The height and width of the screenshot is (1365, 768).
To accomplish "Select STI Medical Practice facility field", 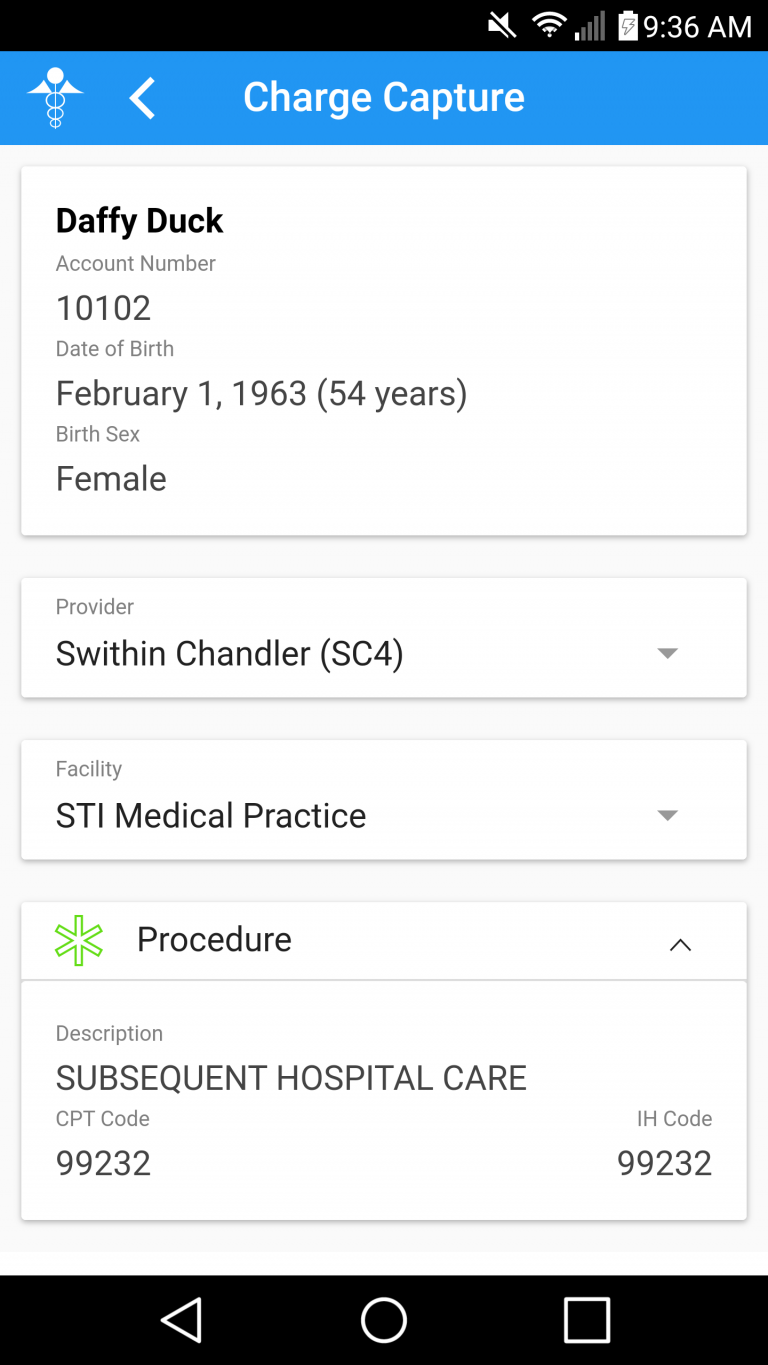I will point(211,816).
